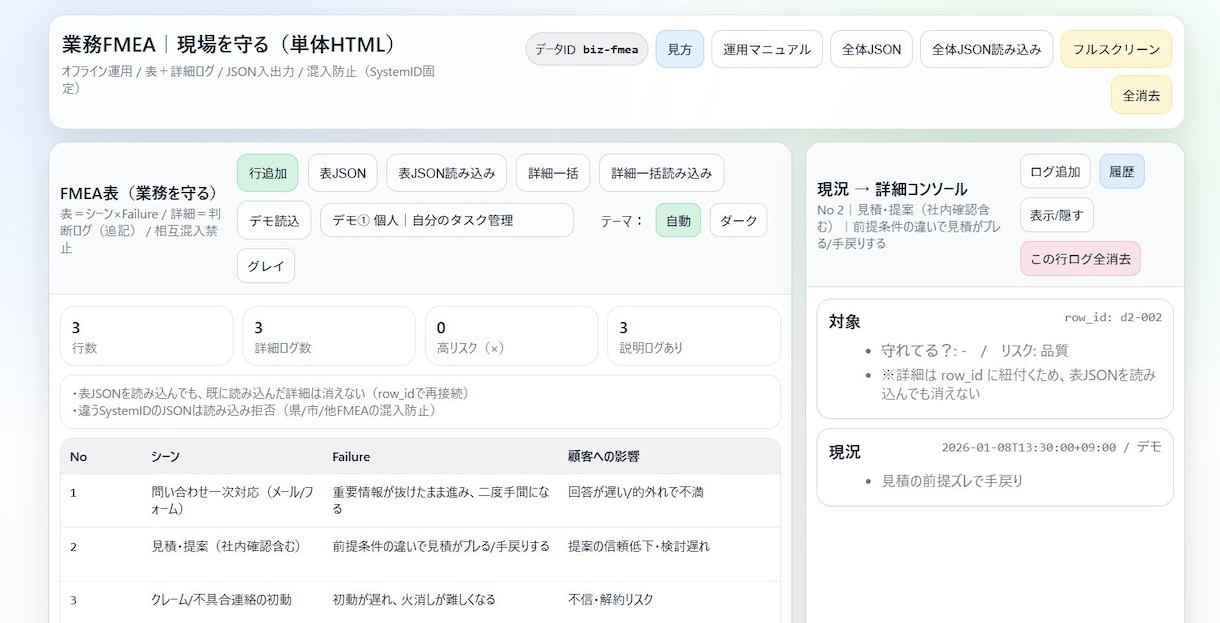
Task: Open the デモ① 個人 demo dropdown
Action: [x=447, y=220]
